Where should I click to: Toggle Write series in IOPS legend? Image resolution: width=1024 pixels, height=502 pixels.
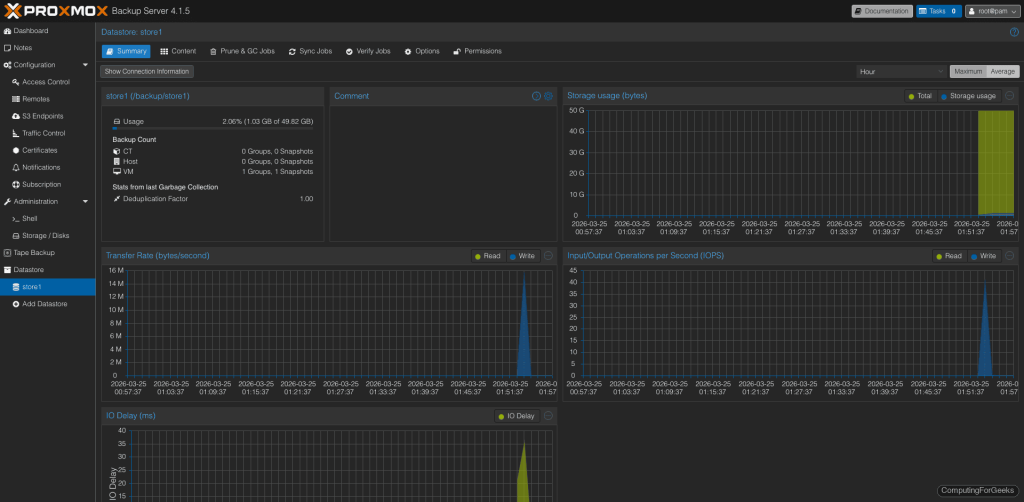click(984, 256)
